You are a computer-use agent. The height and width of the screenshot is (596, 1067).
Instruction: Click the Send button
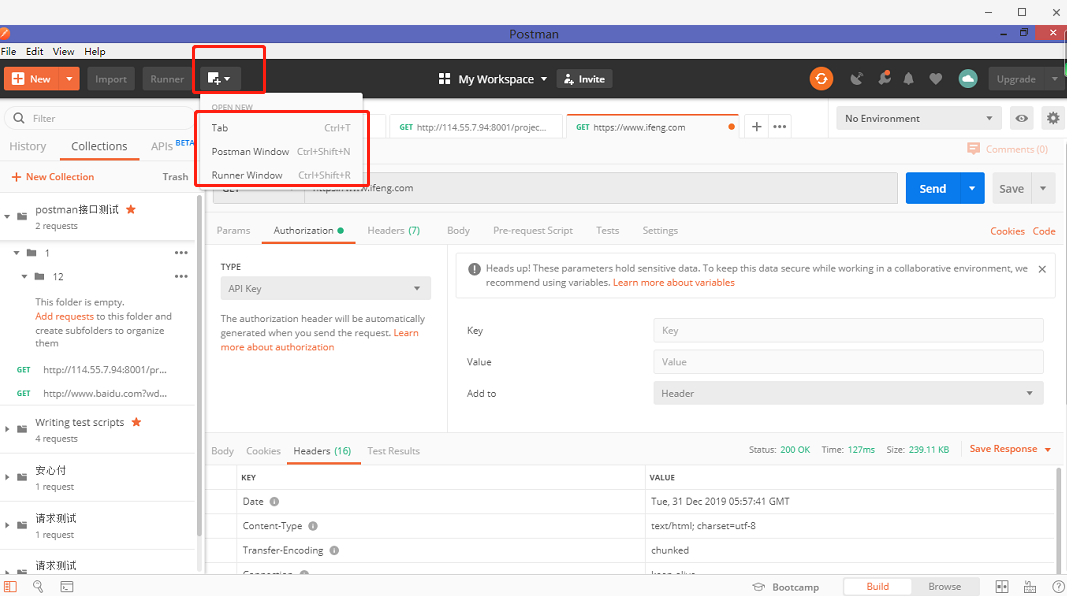(932, 188)
